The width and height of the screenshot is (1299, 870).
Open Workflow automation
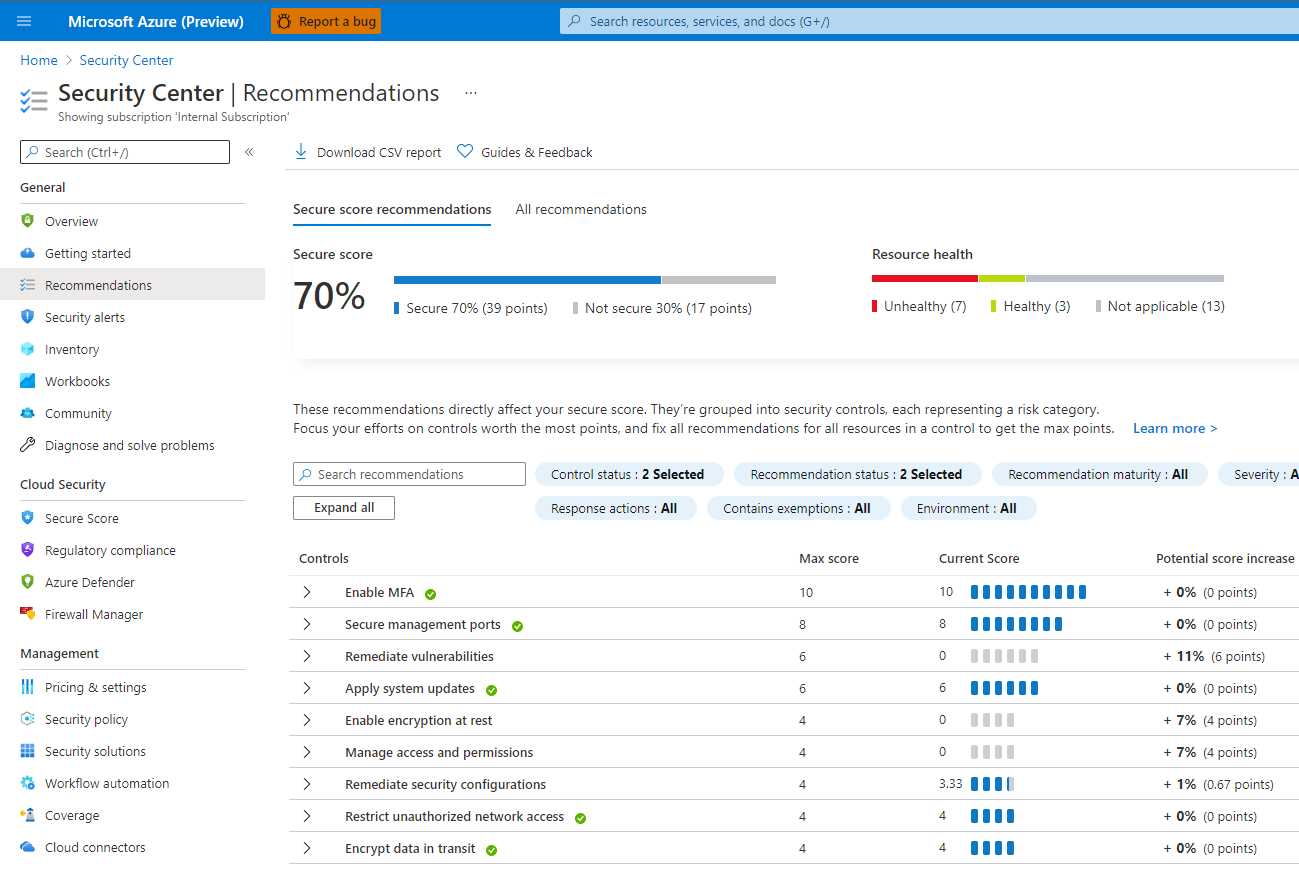107,783
